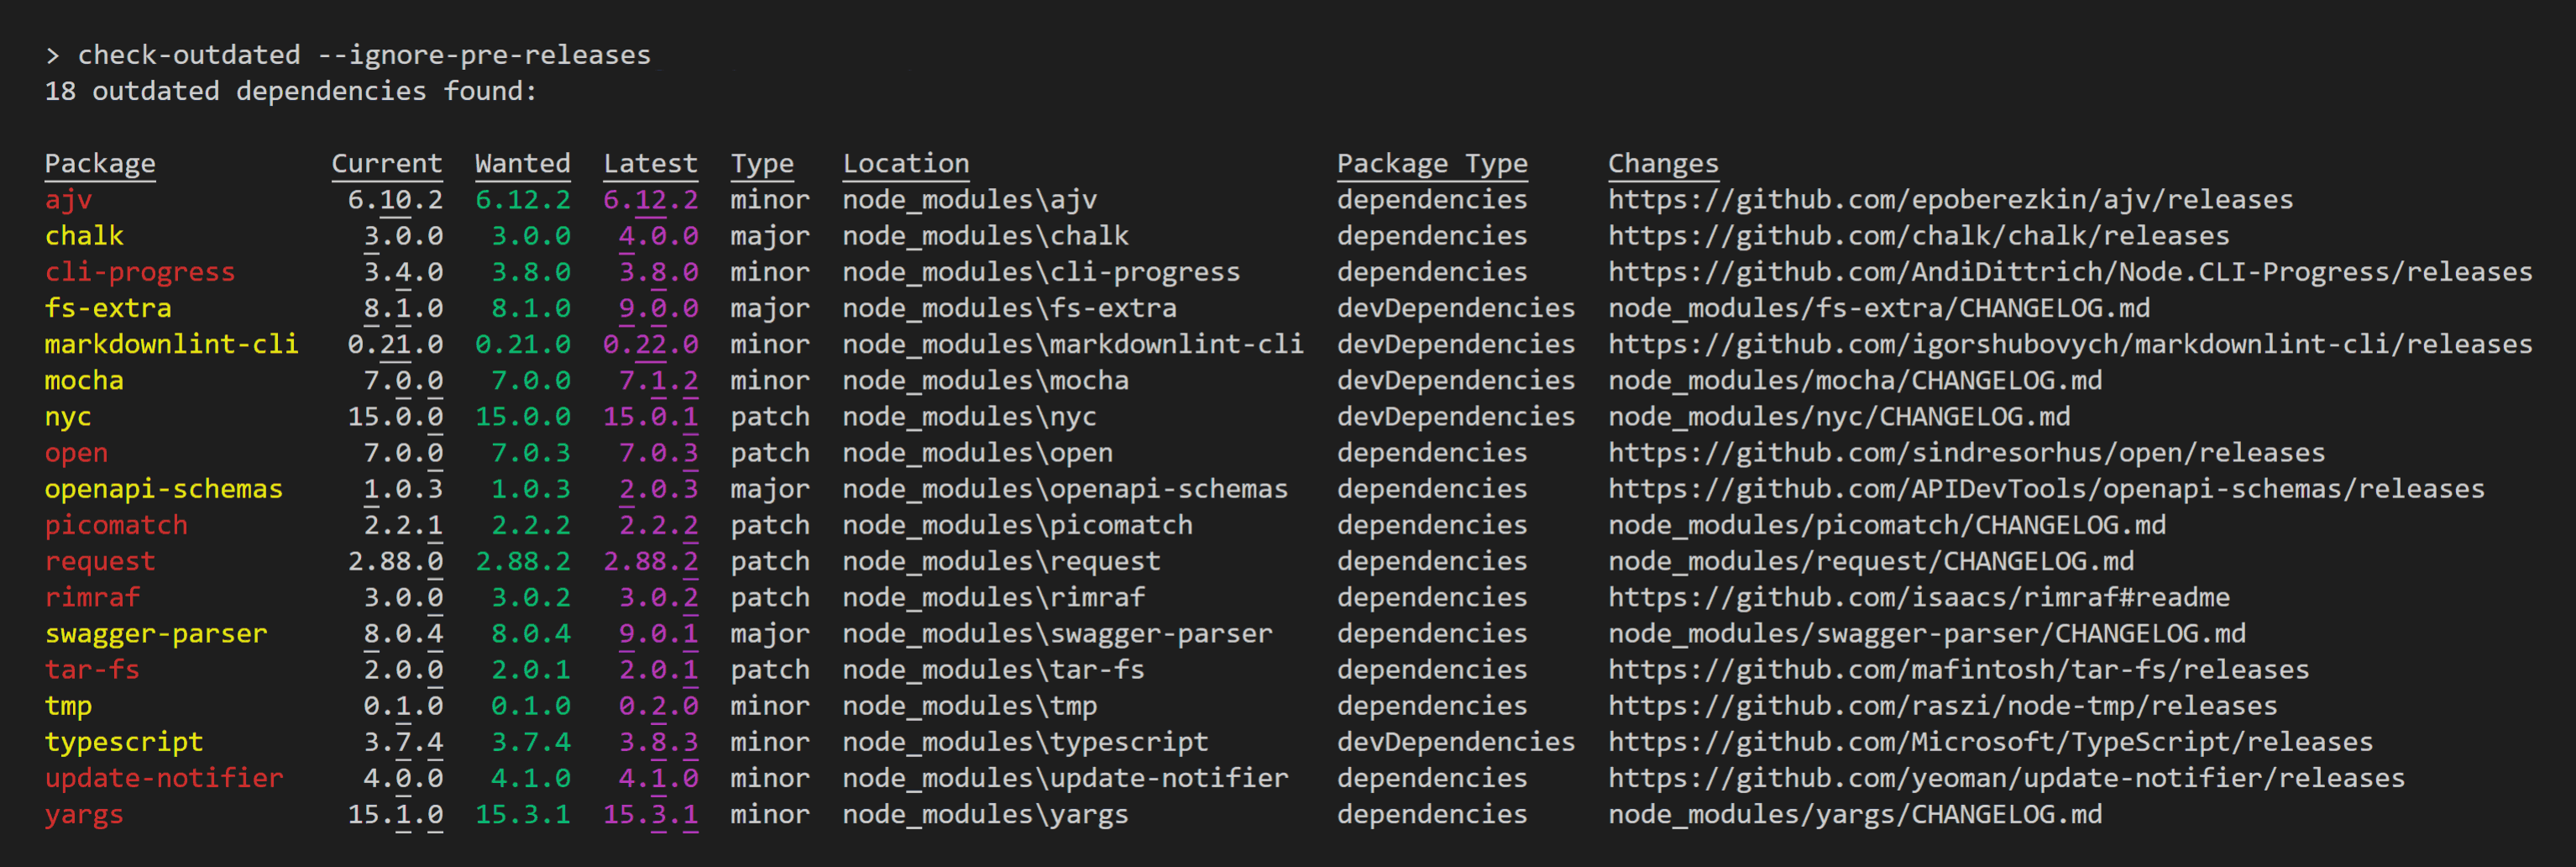Open the node-tmp releases link
The height and width of the screenshot is (867, 2576).
click(x=1942, y=706)
